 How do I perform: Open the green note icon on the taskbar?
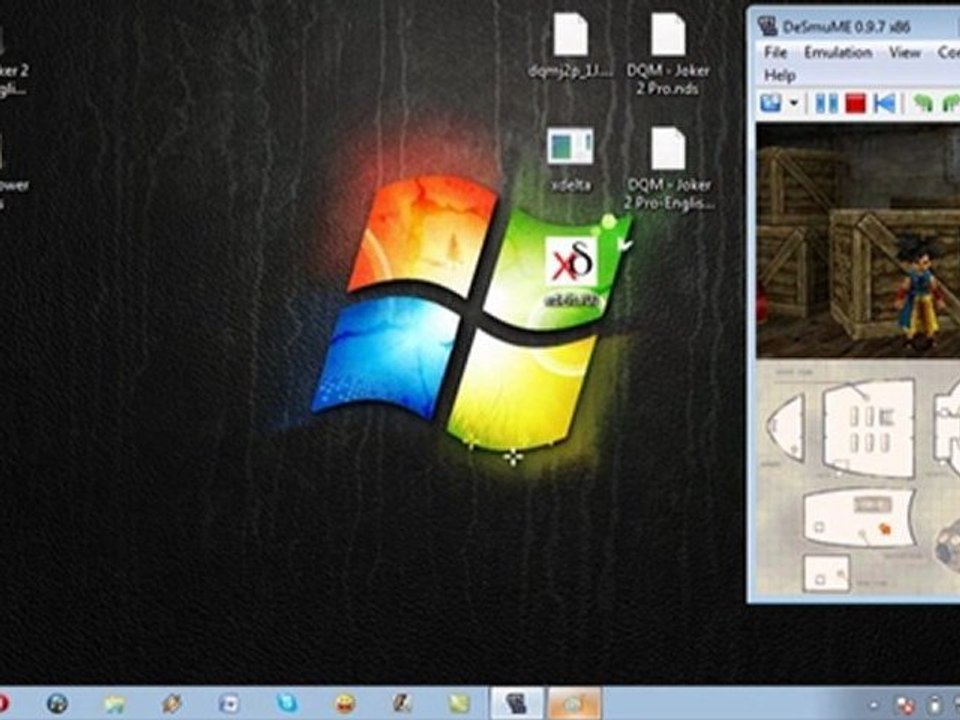pos(459,703)
